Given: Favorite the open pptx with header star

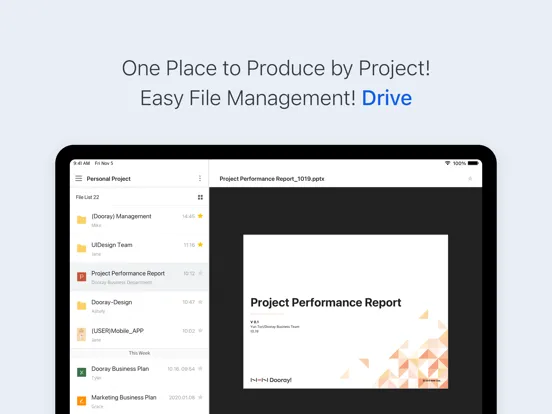Looking at the screenshot, I should click(x=470, y=179).
